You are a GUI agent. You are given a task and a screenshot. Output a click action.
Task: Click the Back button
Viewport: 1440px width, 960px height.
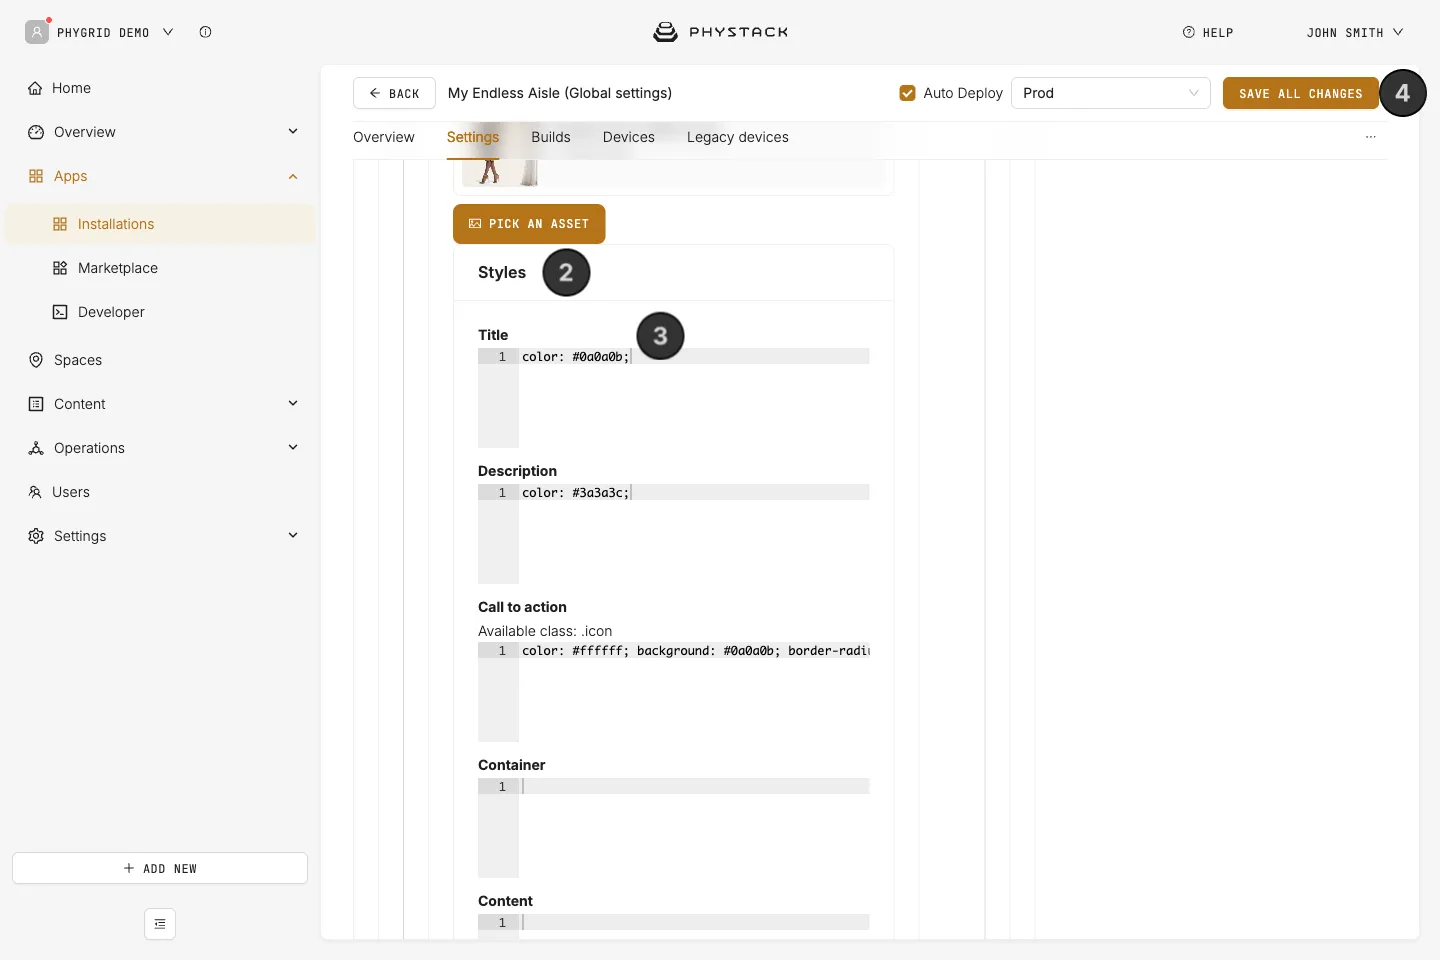(394, 93)
